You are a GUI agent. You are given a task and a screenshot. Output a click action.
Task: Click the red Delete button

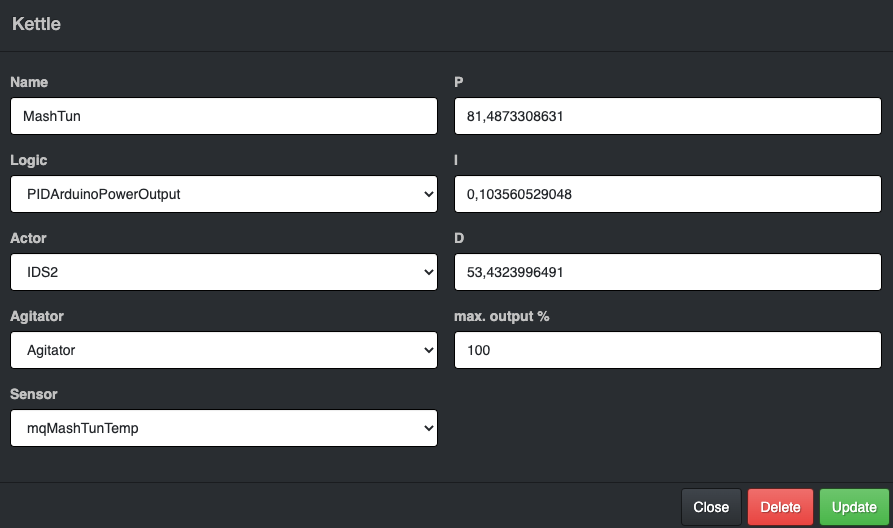[780, 507]
